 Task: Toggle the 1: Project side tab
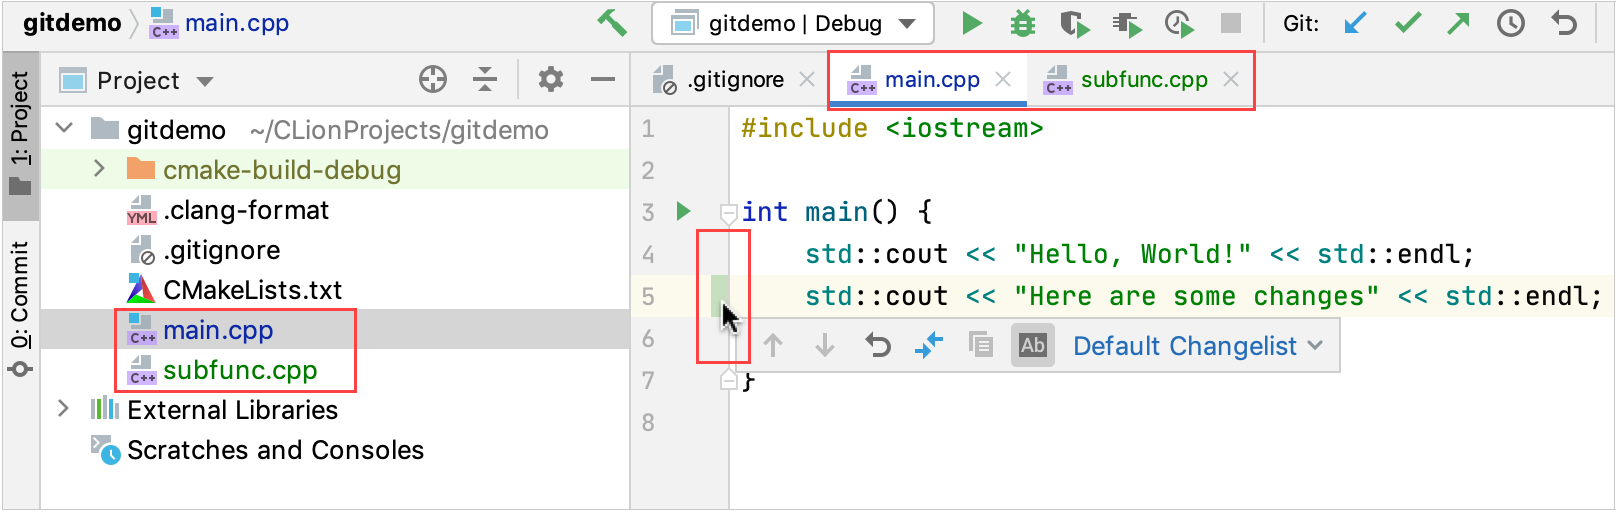20,134
